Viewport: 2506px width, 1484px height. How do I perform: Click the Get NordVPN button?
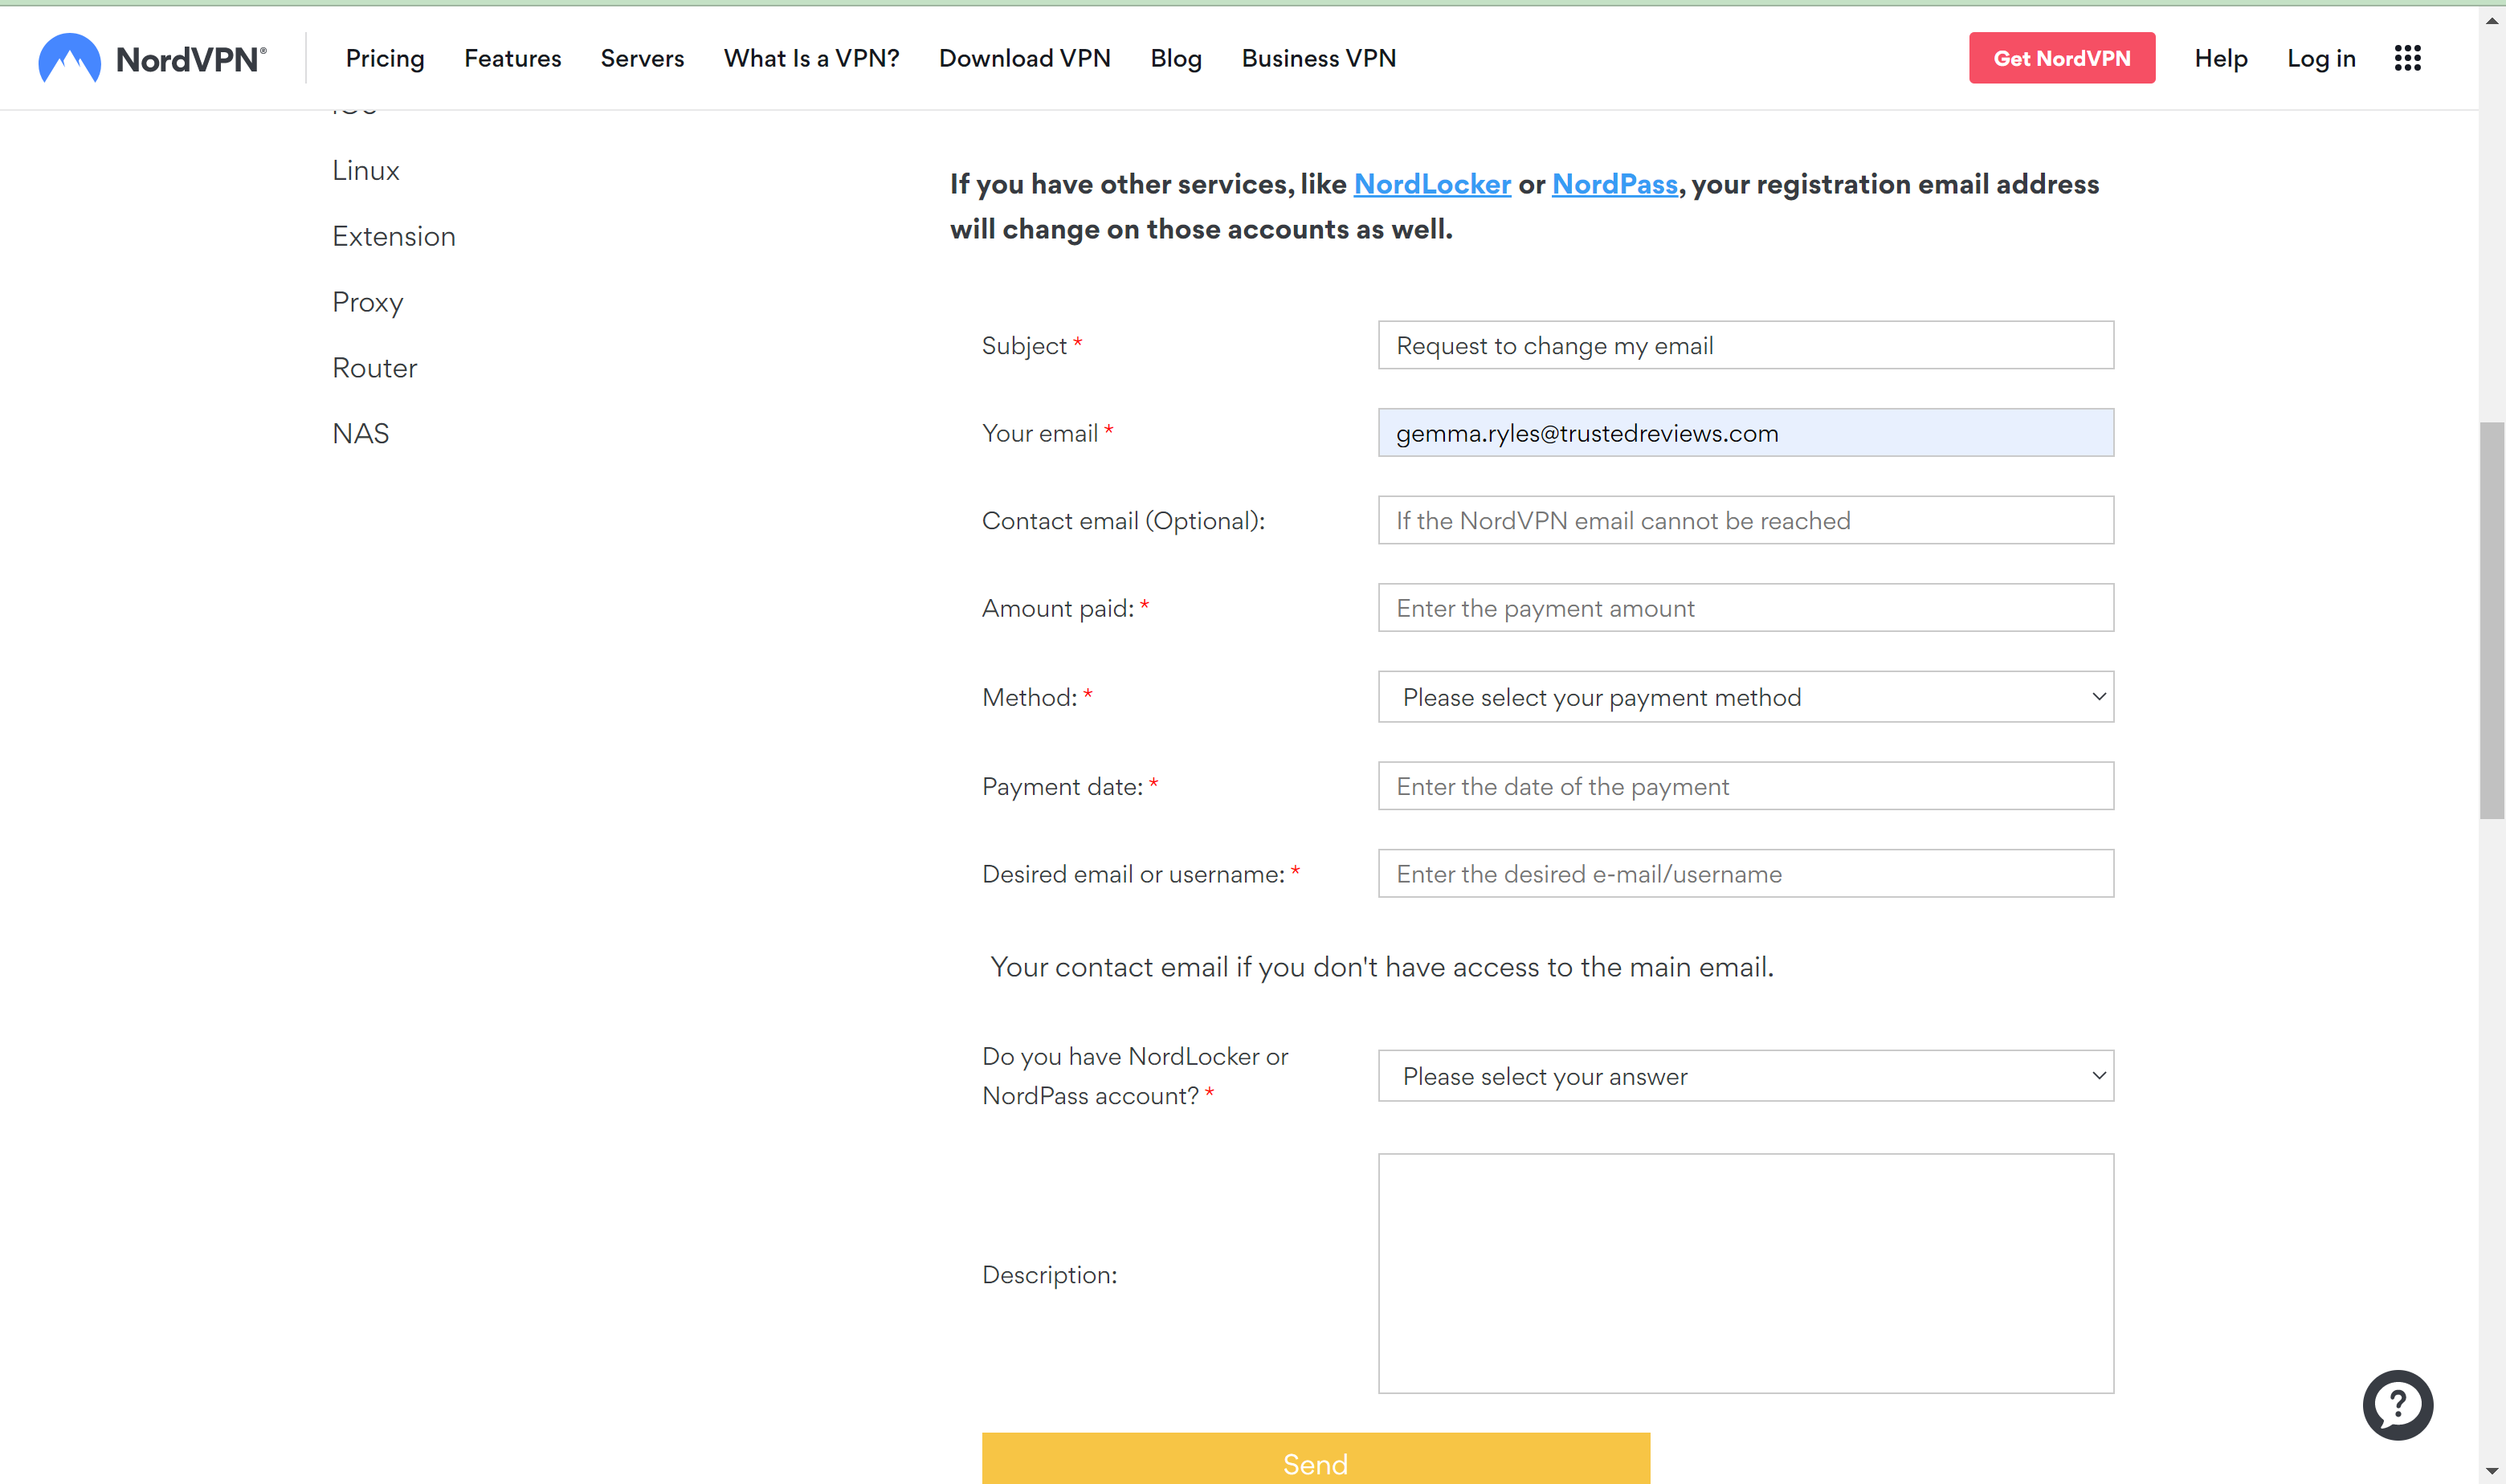point(2061,58)
